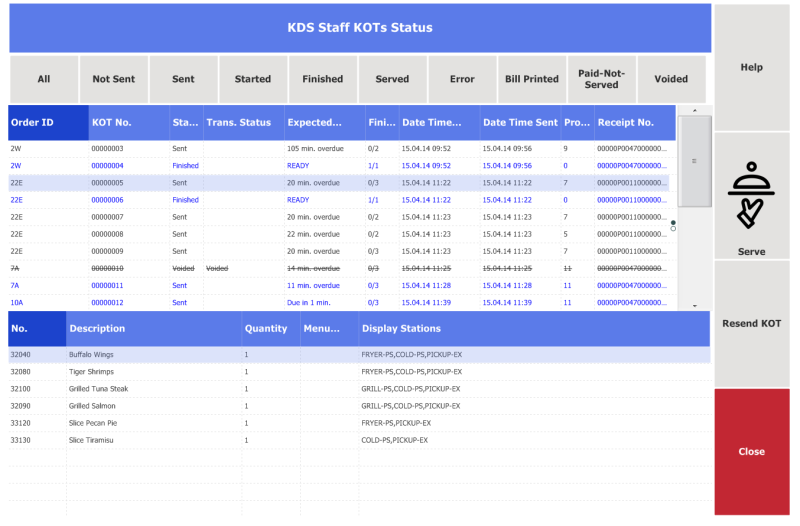Click scrollbar up arrow in KOT list
Image resolution: width=800 pixels, height=526 pixels.
(694, 110)
